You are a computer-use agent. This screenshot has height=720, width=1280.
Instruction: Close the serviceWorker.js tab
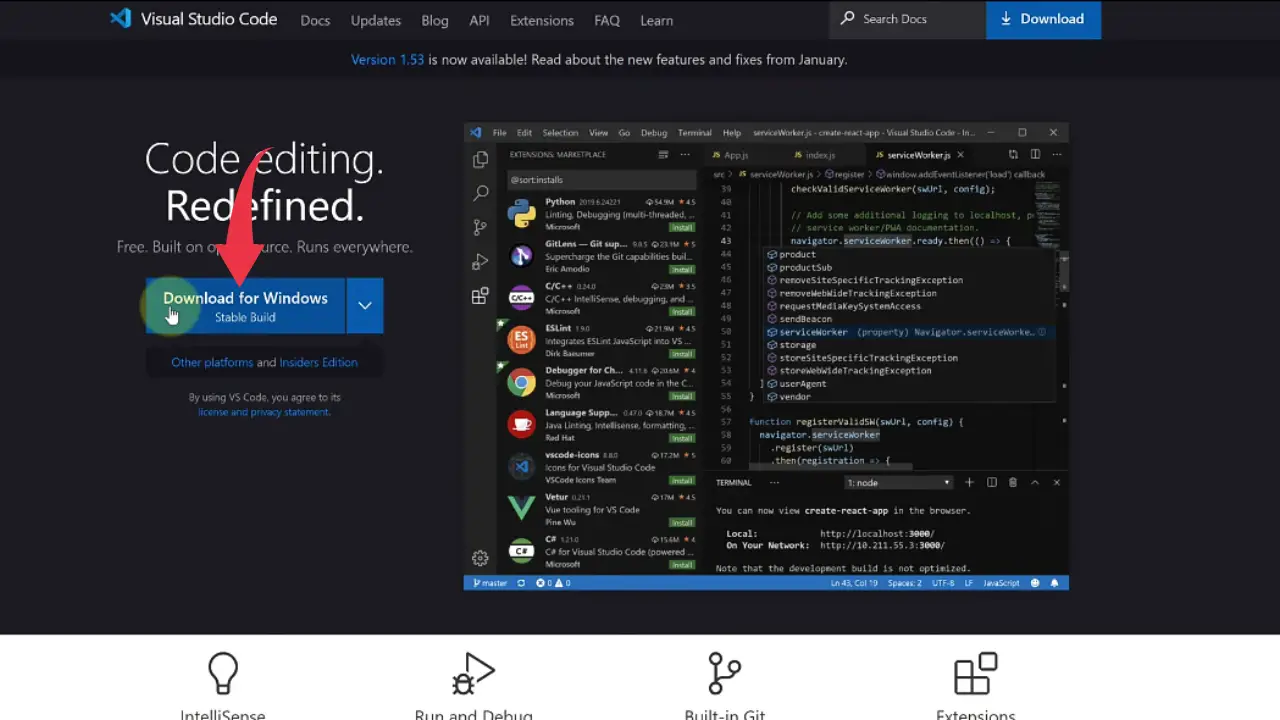coord(961,155)
